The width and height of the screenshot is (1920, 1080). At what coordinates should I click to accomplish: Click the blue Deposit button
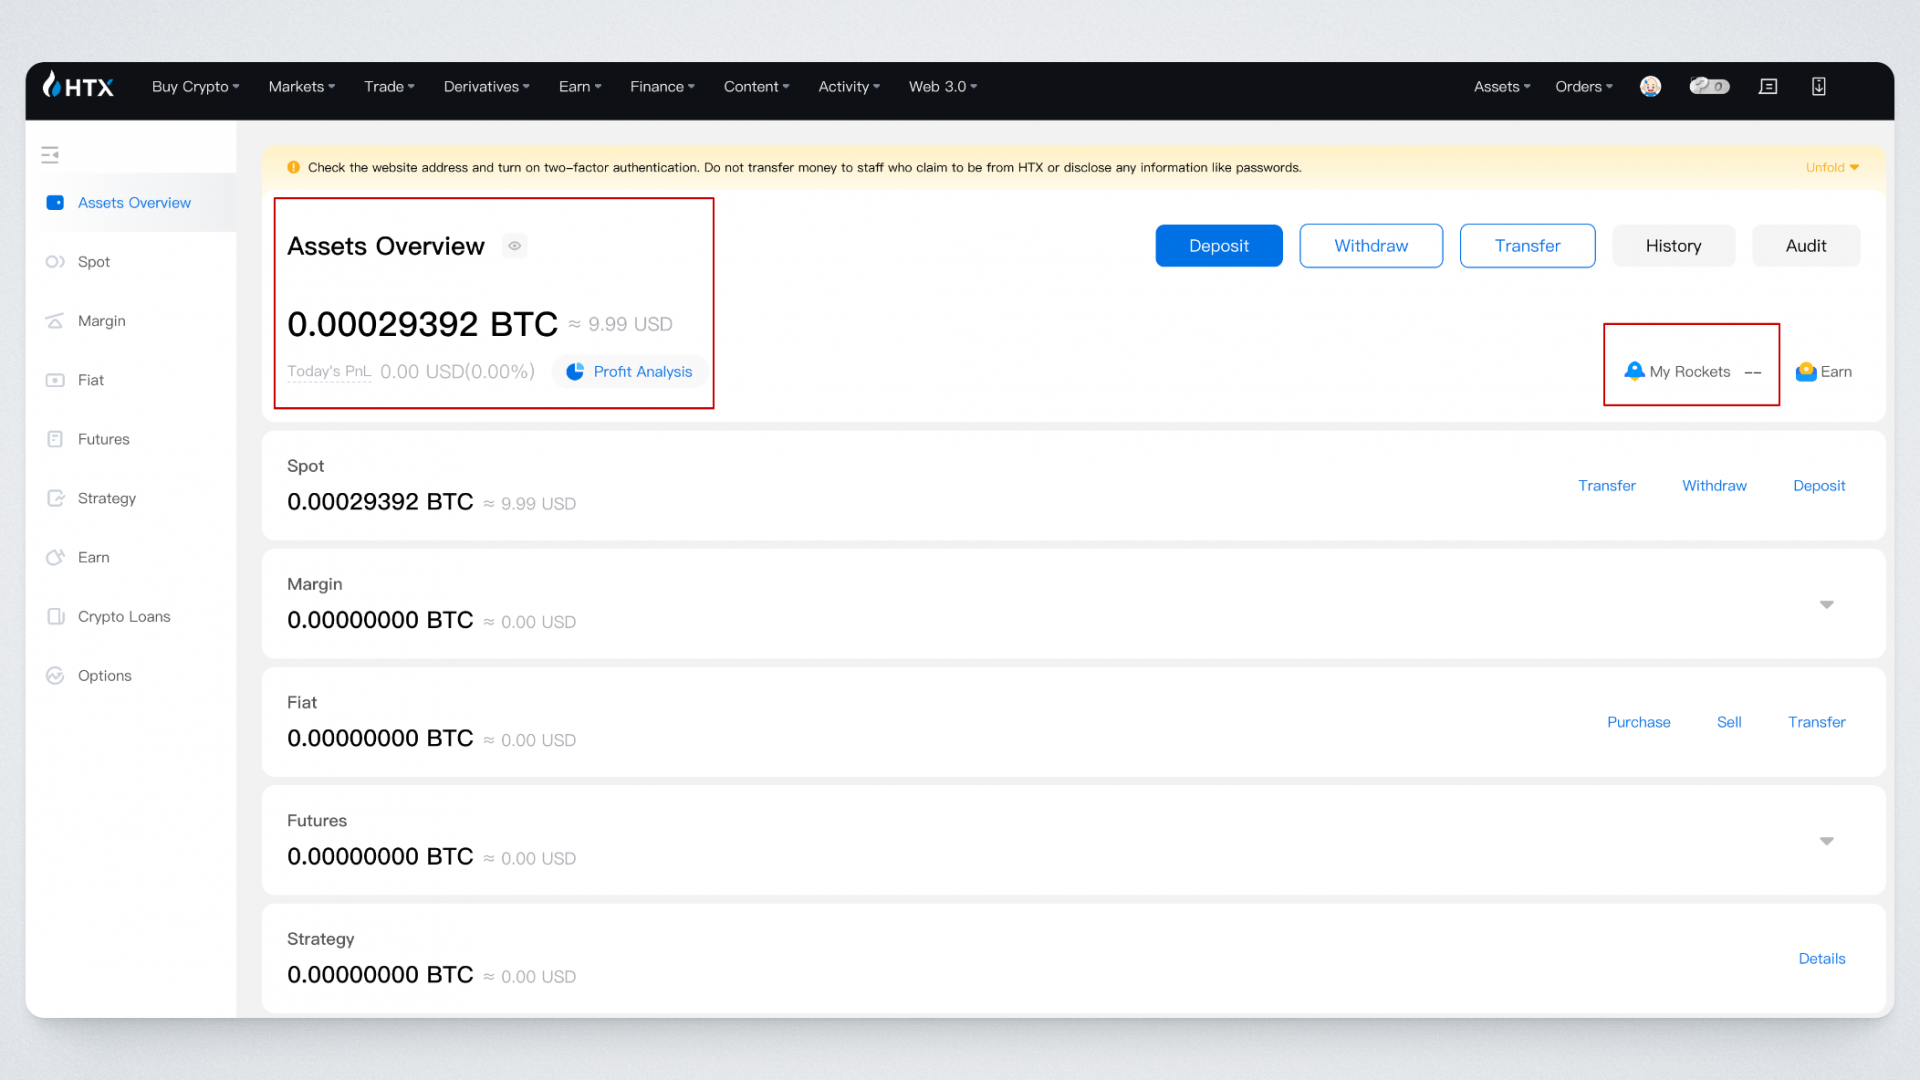[1218, 246]
